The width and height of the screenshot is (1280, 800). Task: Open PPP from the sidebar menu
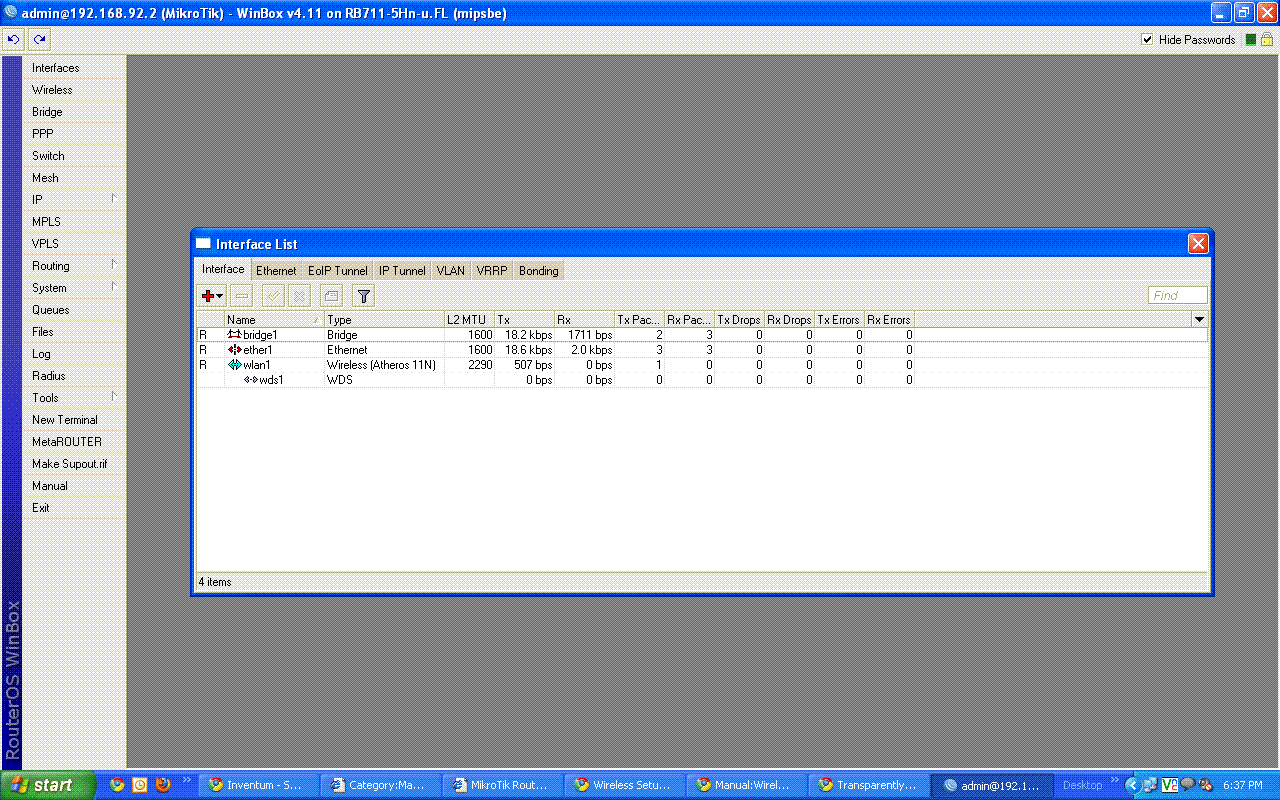click(x=75, y=134)
